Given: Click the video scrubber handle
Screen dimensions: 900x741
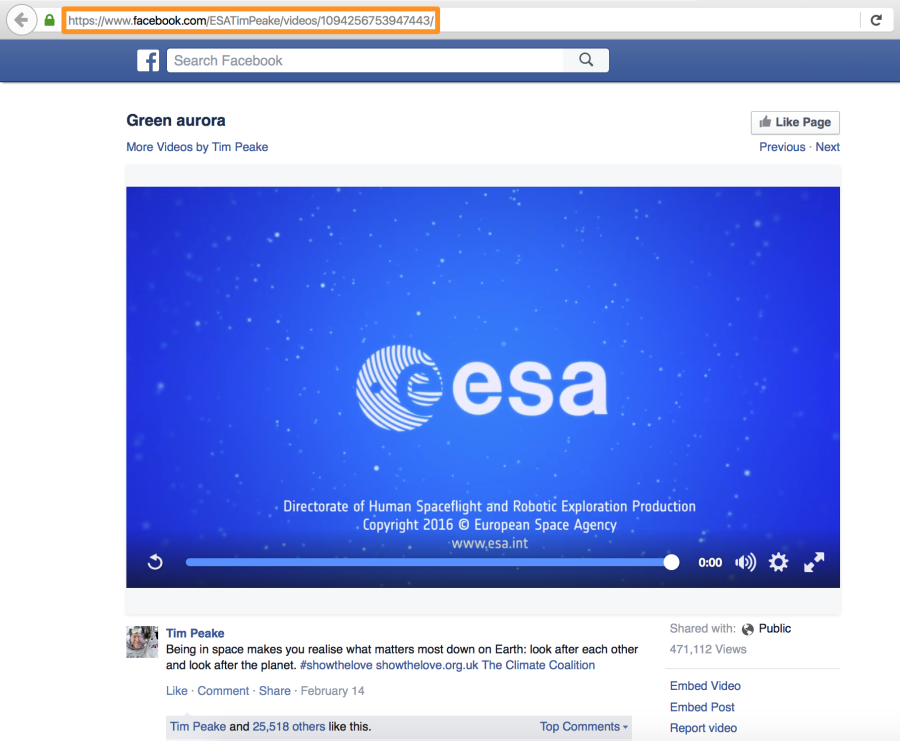Looking at the screenshot, I should pyautogui.click(x=671, y=562).
